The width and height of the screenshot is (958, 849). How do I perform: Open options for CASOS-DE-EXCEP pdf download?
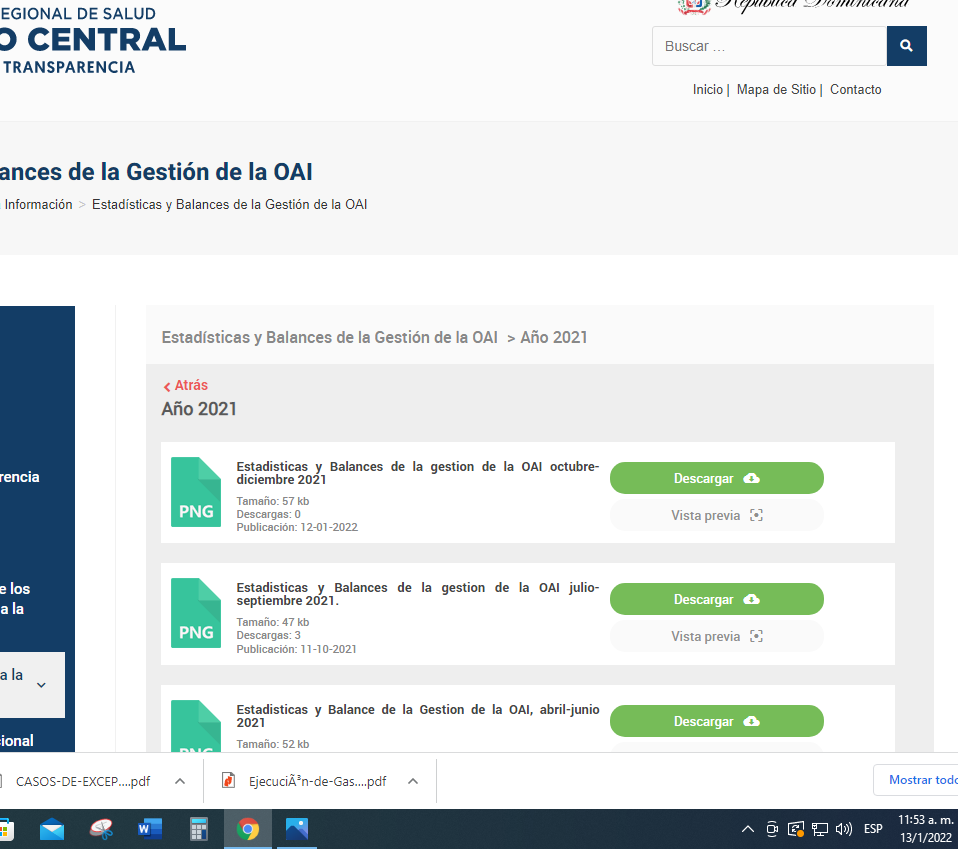click(180, 781)
